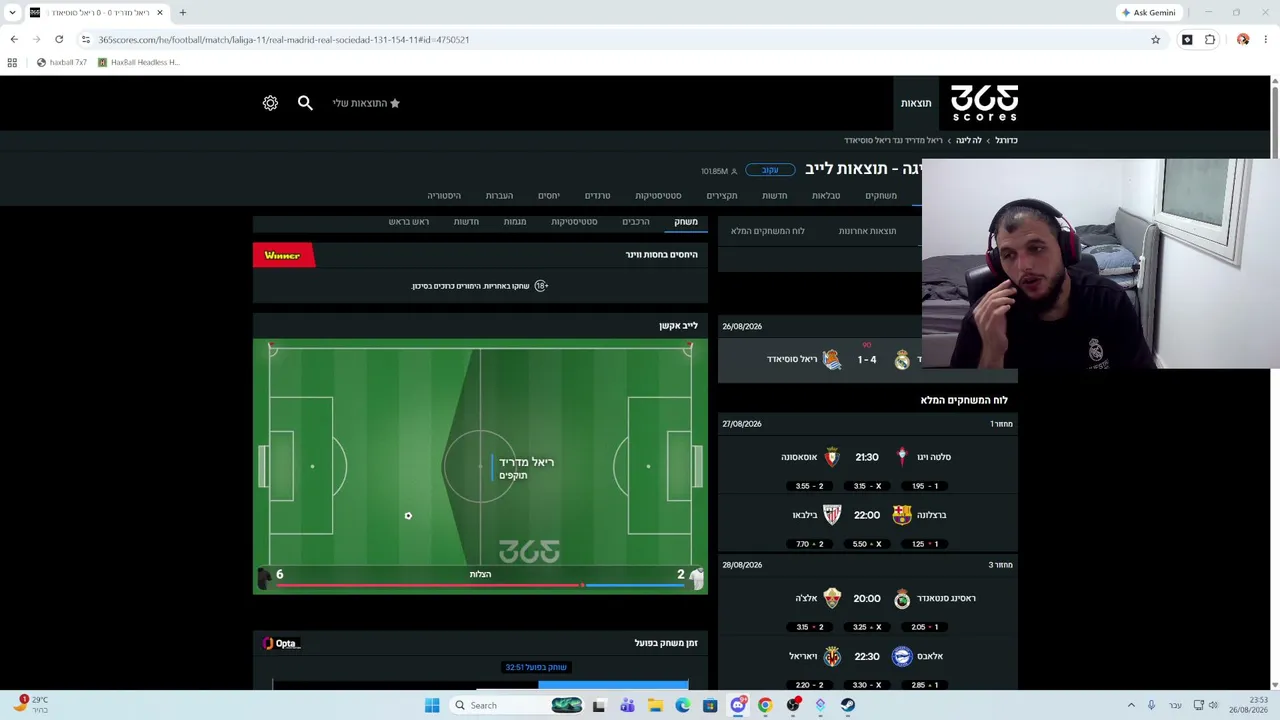This screenshot has width=1280, height=720.
Task: Select the match הרכבים sub-tab
Action: (x=636, y=221)
